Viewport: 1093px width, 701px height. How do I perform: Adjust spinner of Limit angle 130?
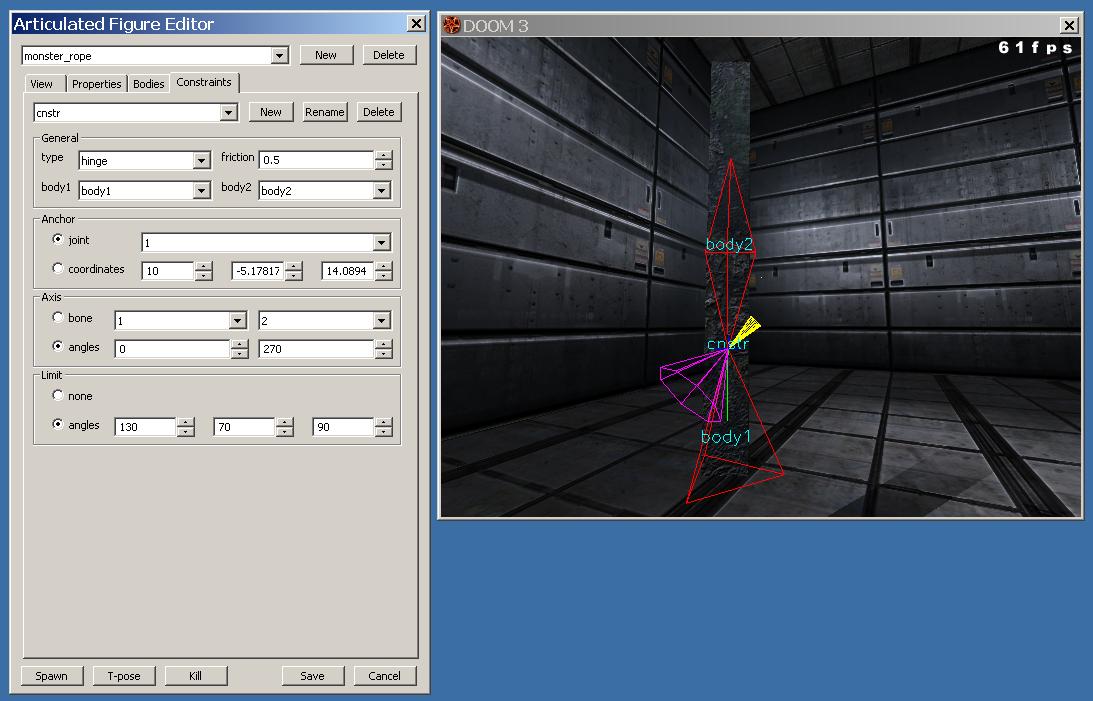(185, 427)
